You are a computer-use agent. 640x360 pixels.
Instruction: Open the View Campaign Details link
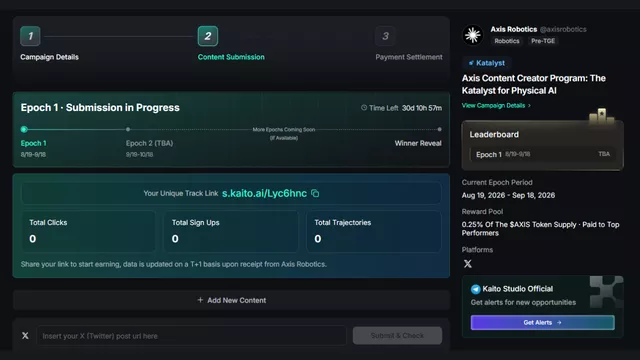click(x=493, y=105)
